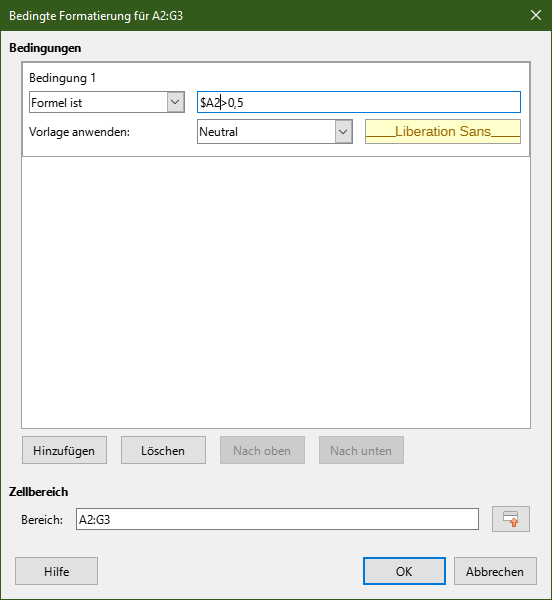The width and height of the screenshot is (552, 600).
Task: Click the yellow Liberation Sans style preview
Action: [443, 132]
